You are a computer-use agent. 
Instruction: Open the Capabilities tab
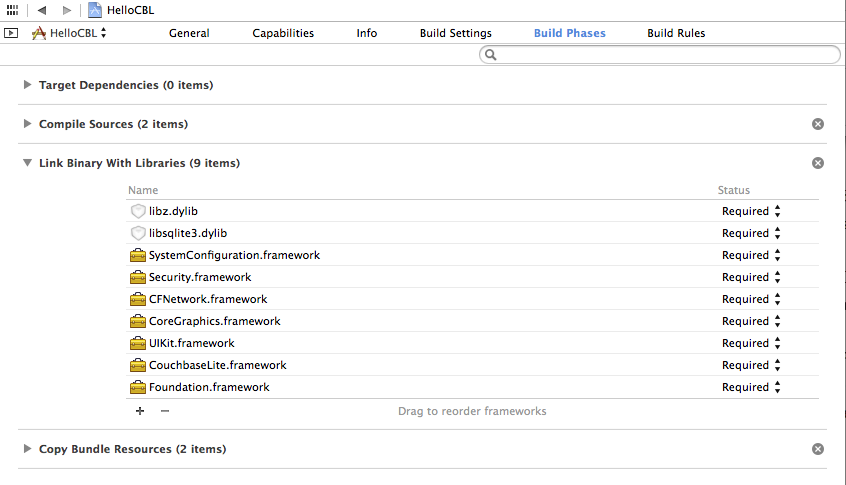(x=283, y=33)
